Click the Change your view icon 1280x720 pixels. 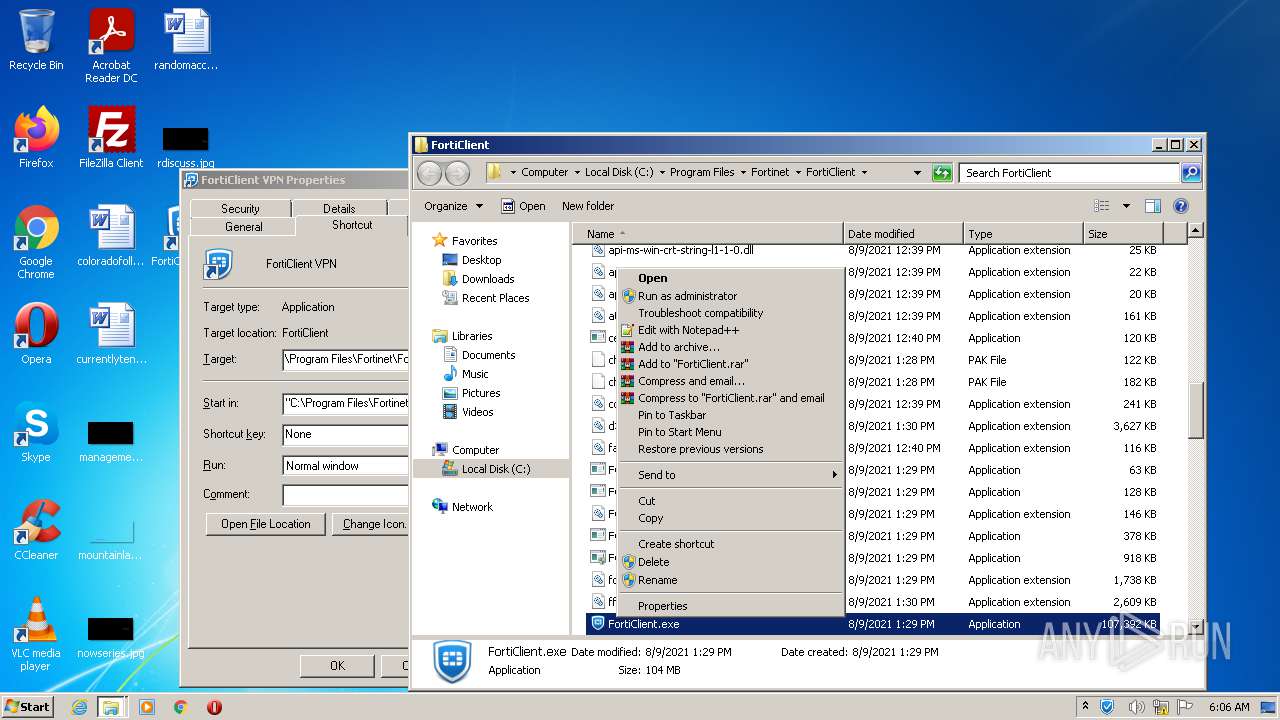tap(1102, 206)
